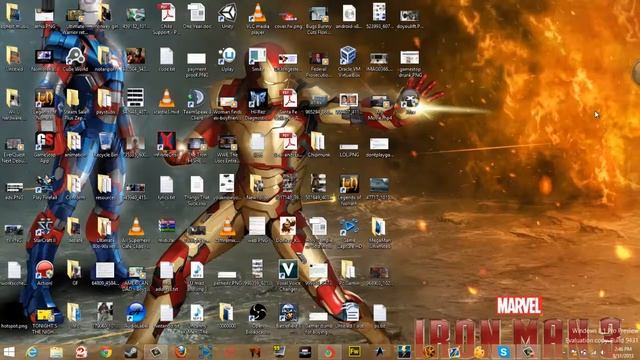Open the Recycle Bin

(x=105, y=144)
